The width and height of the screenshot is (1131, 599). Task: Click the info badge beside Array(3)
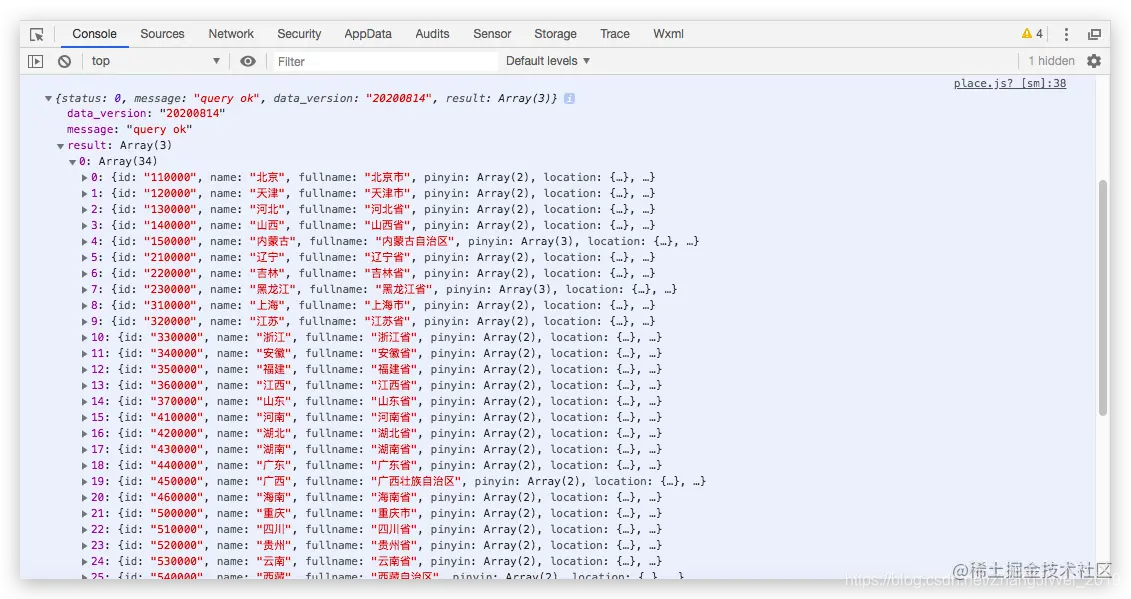tap(569, 98)
